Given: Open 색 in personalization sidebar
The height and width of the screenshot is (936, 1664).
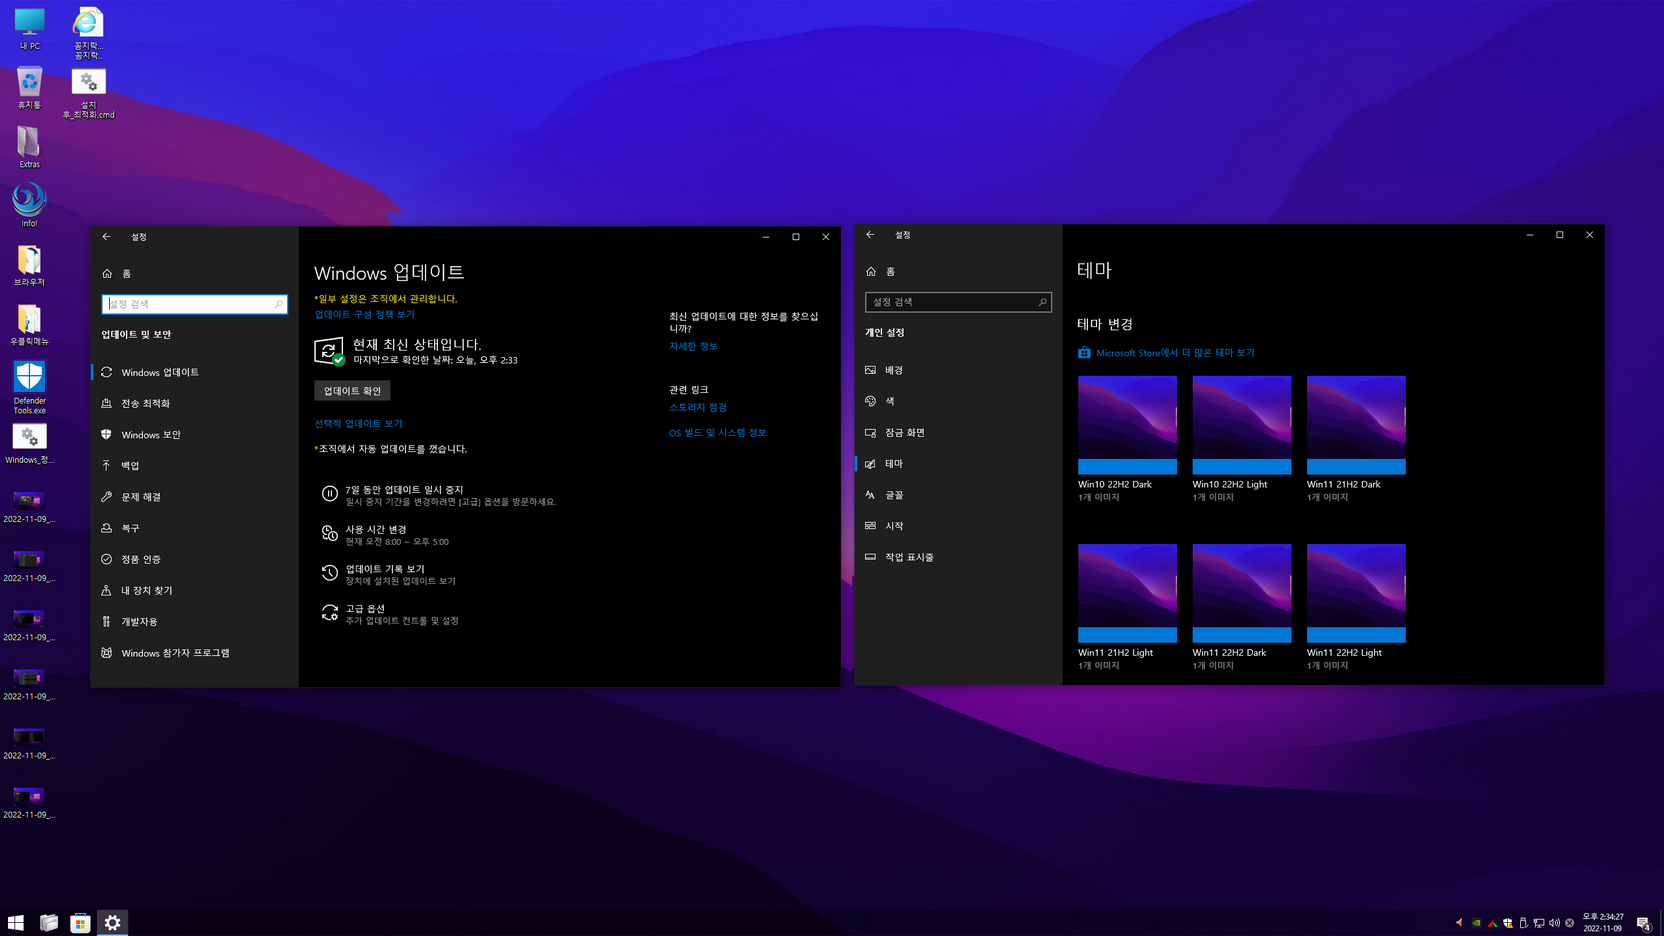Looking at the screenshot, I should tap(958, 401).
